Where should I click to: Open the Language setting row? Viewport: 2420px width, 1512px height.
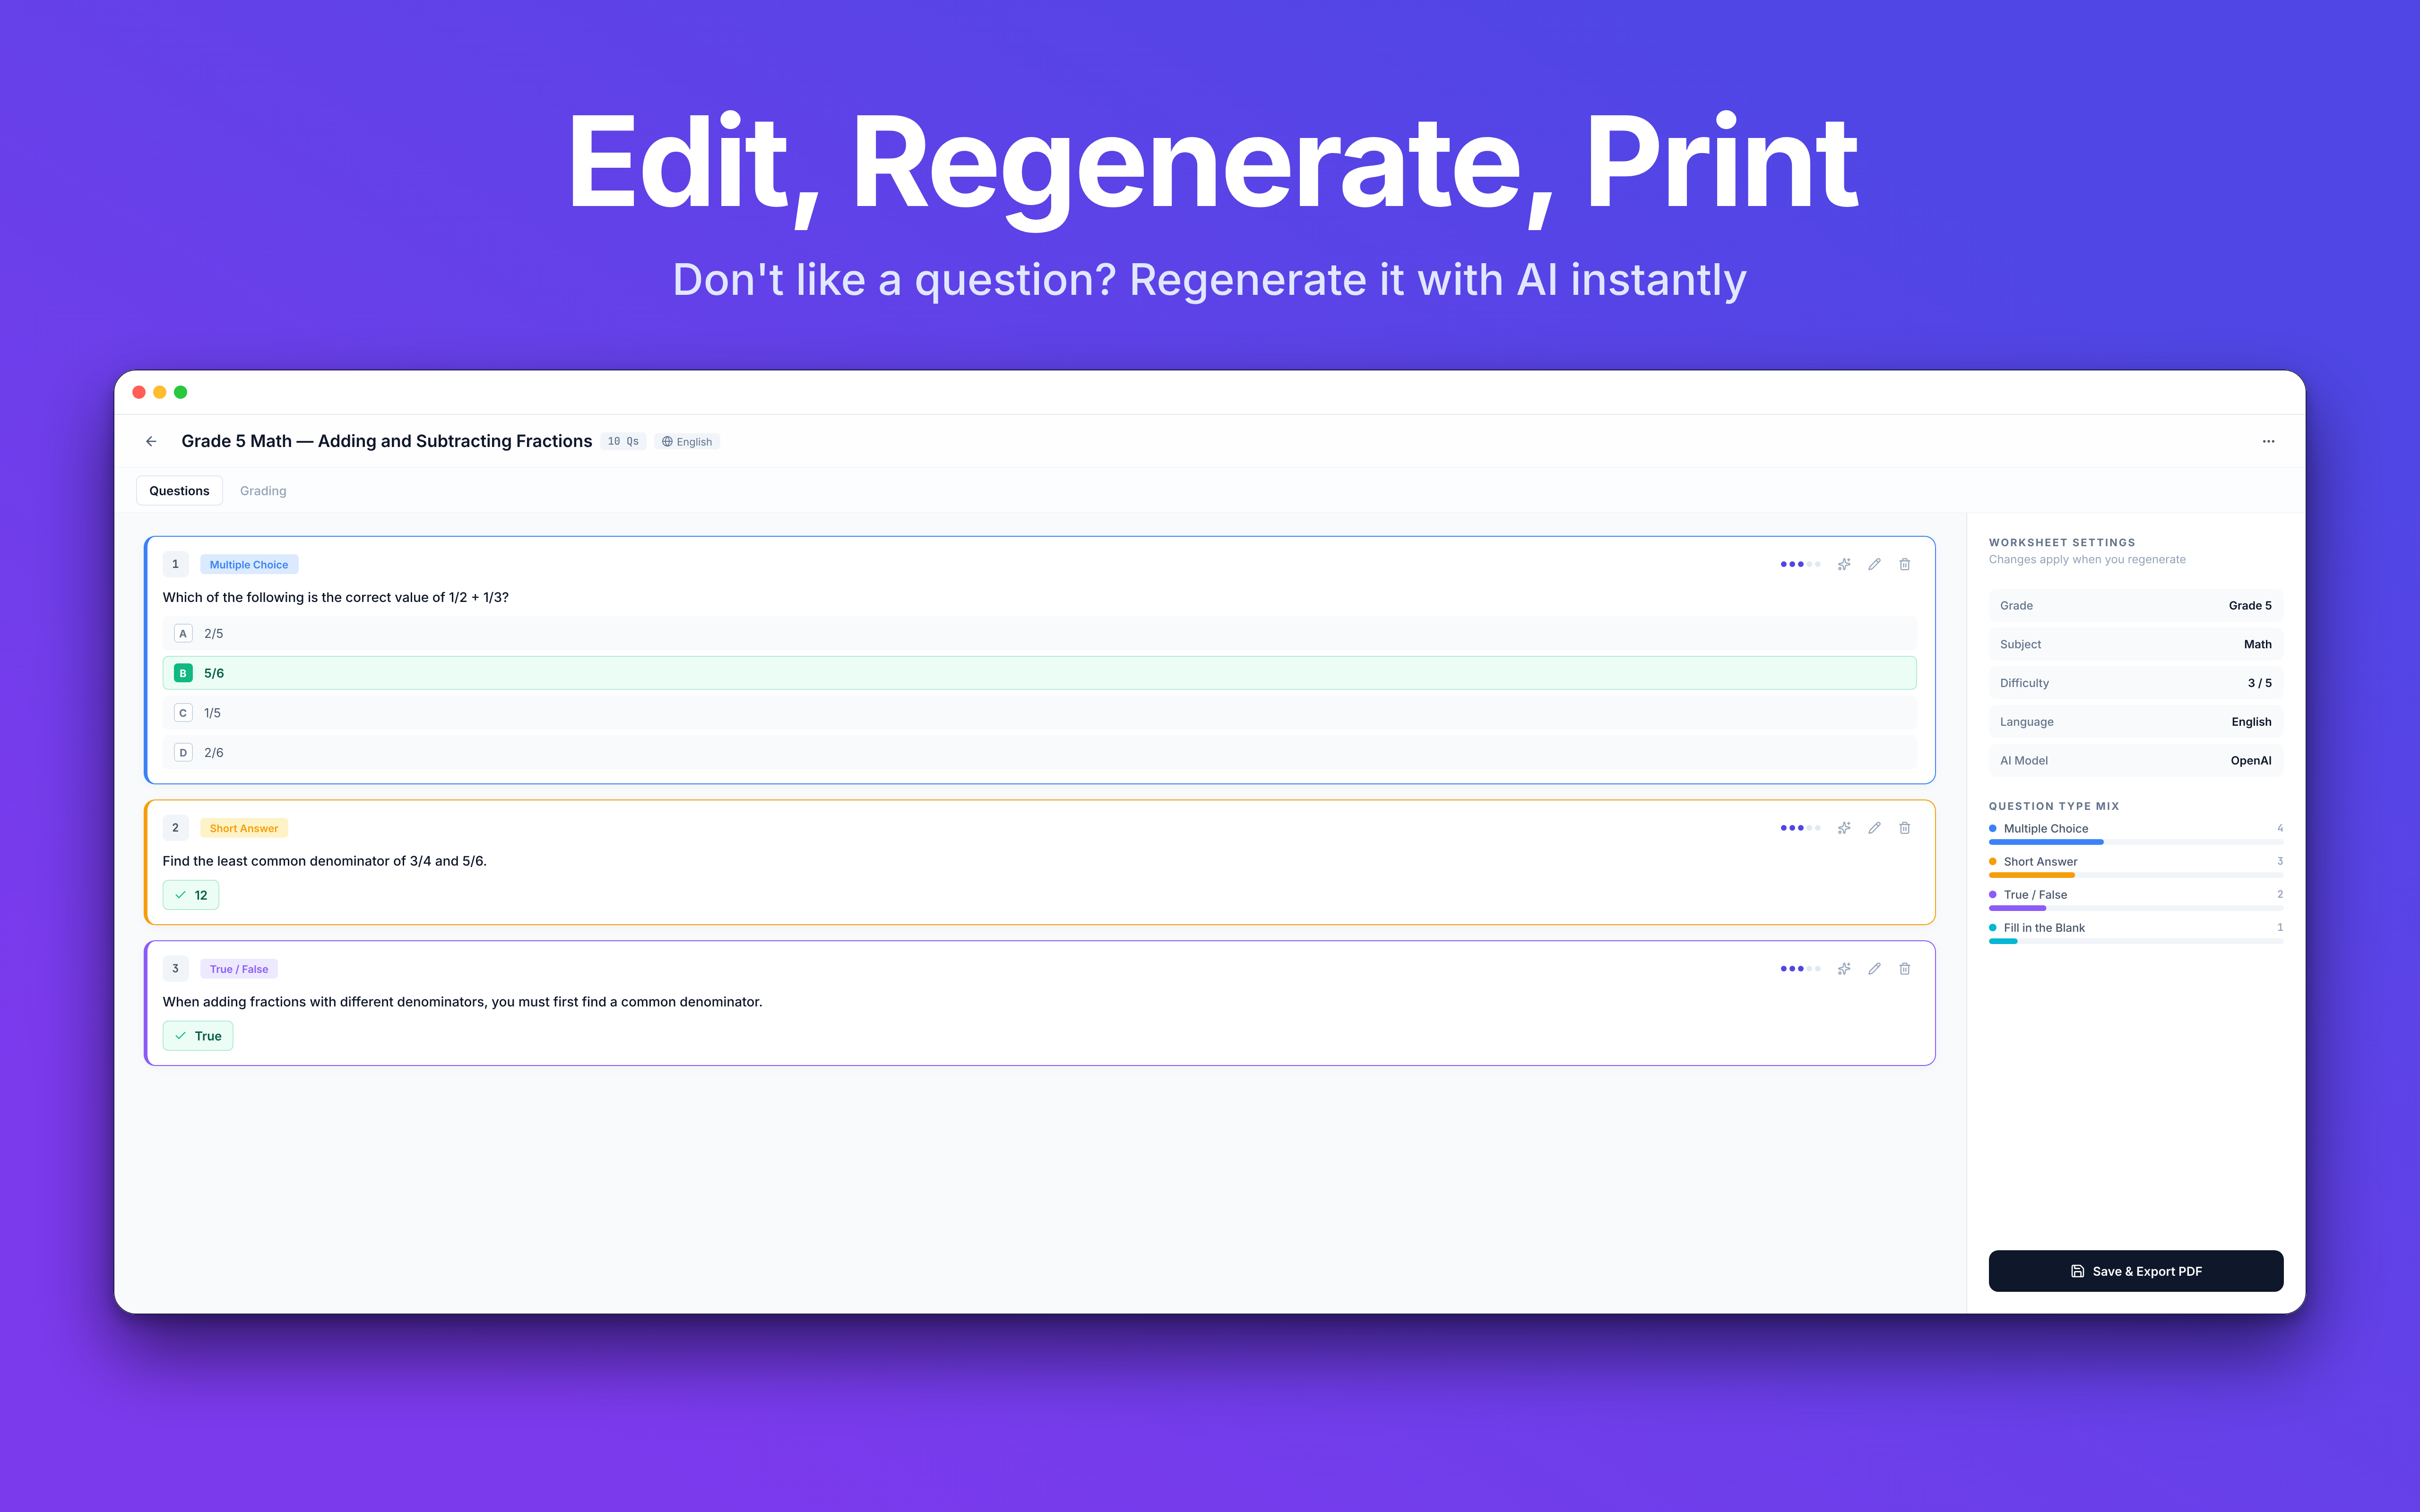[x=2135, y=722]
